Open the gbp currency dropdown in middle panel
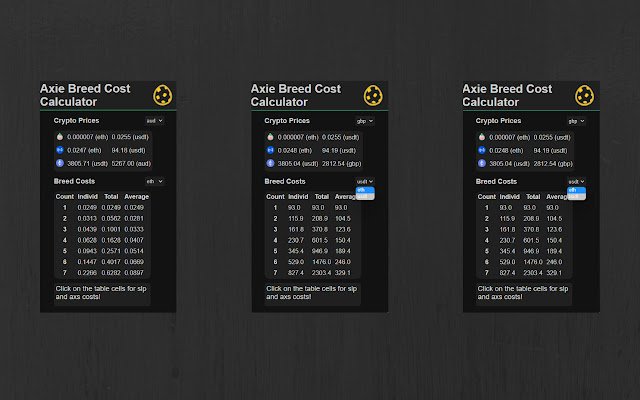 [x=365, y=121]
